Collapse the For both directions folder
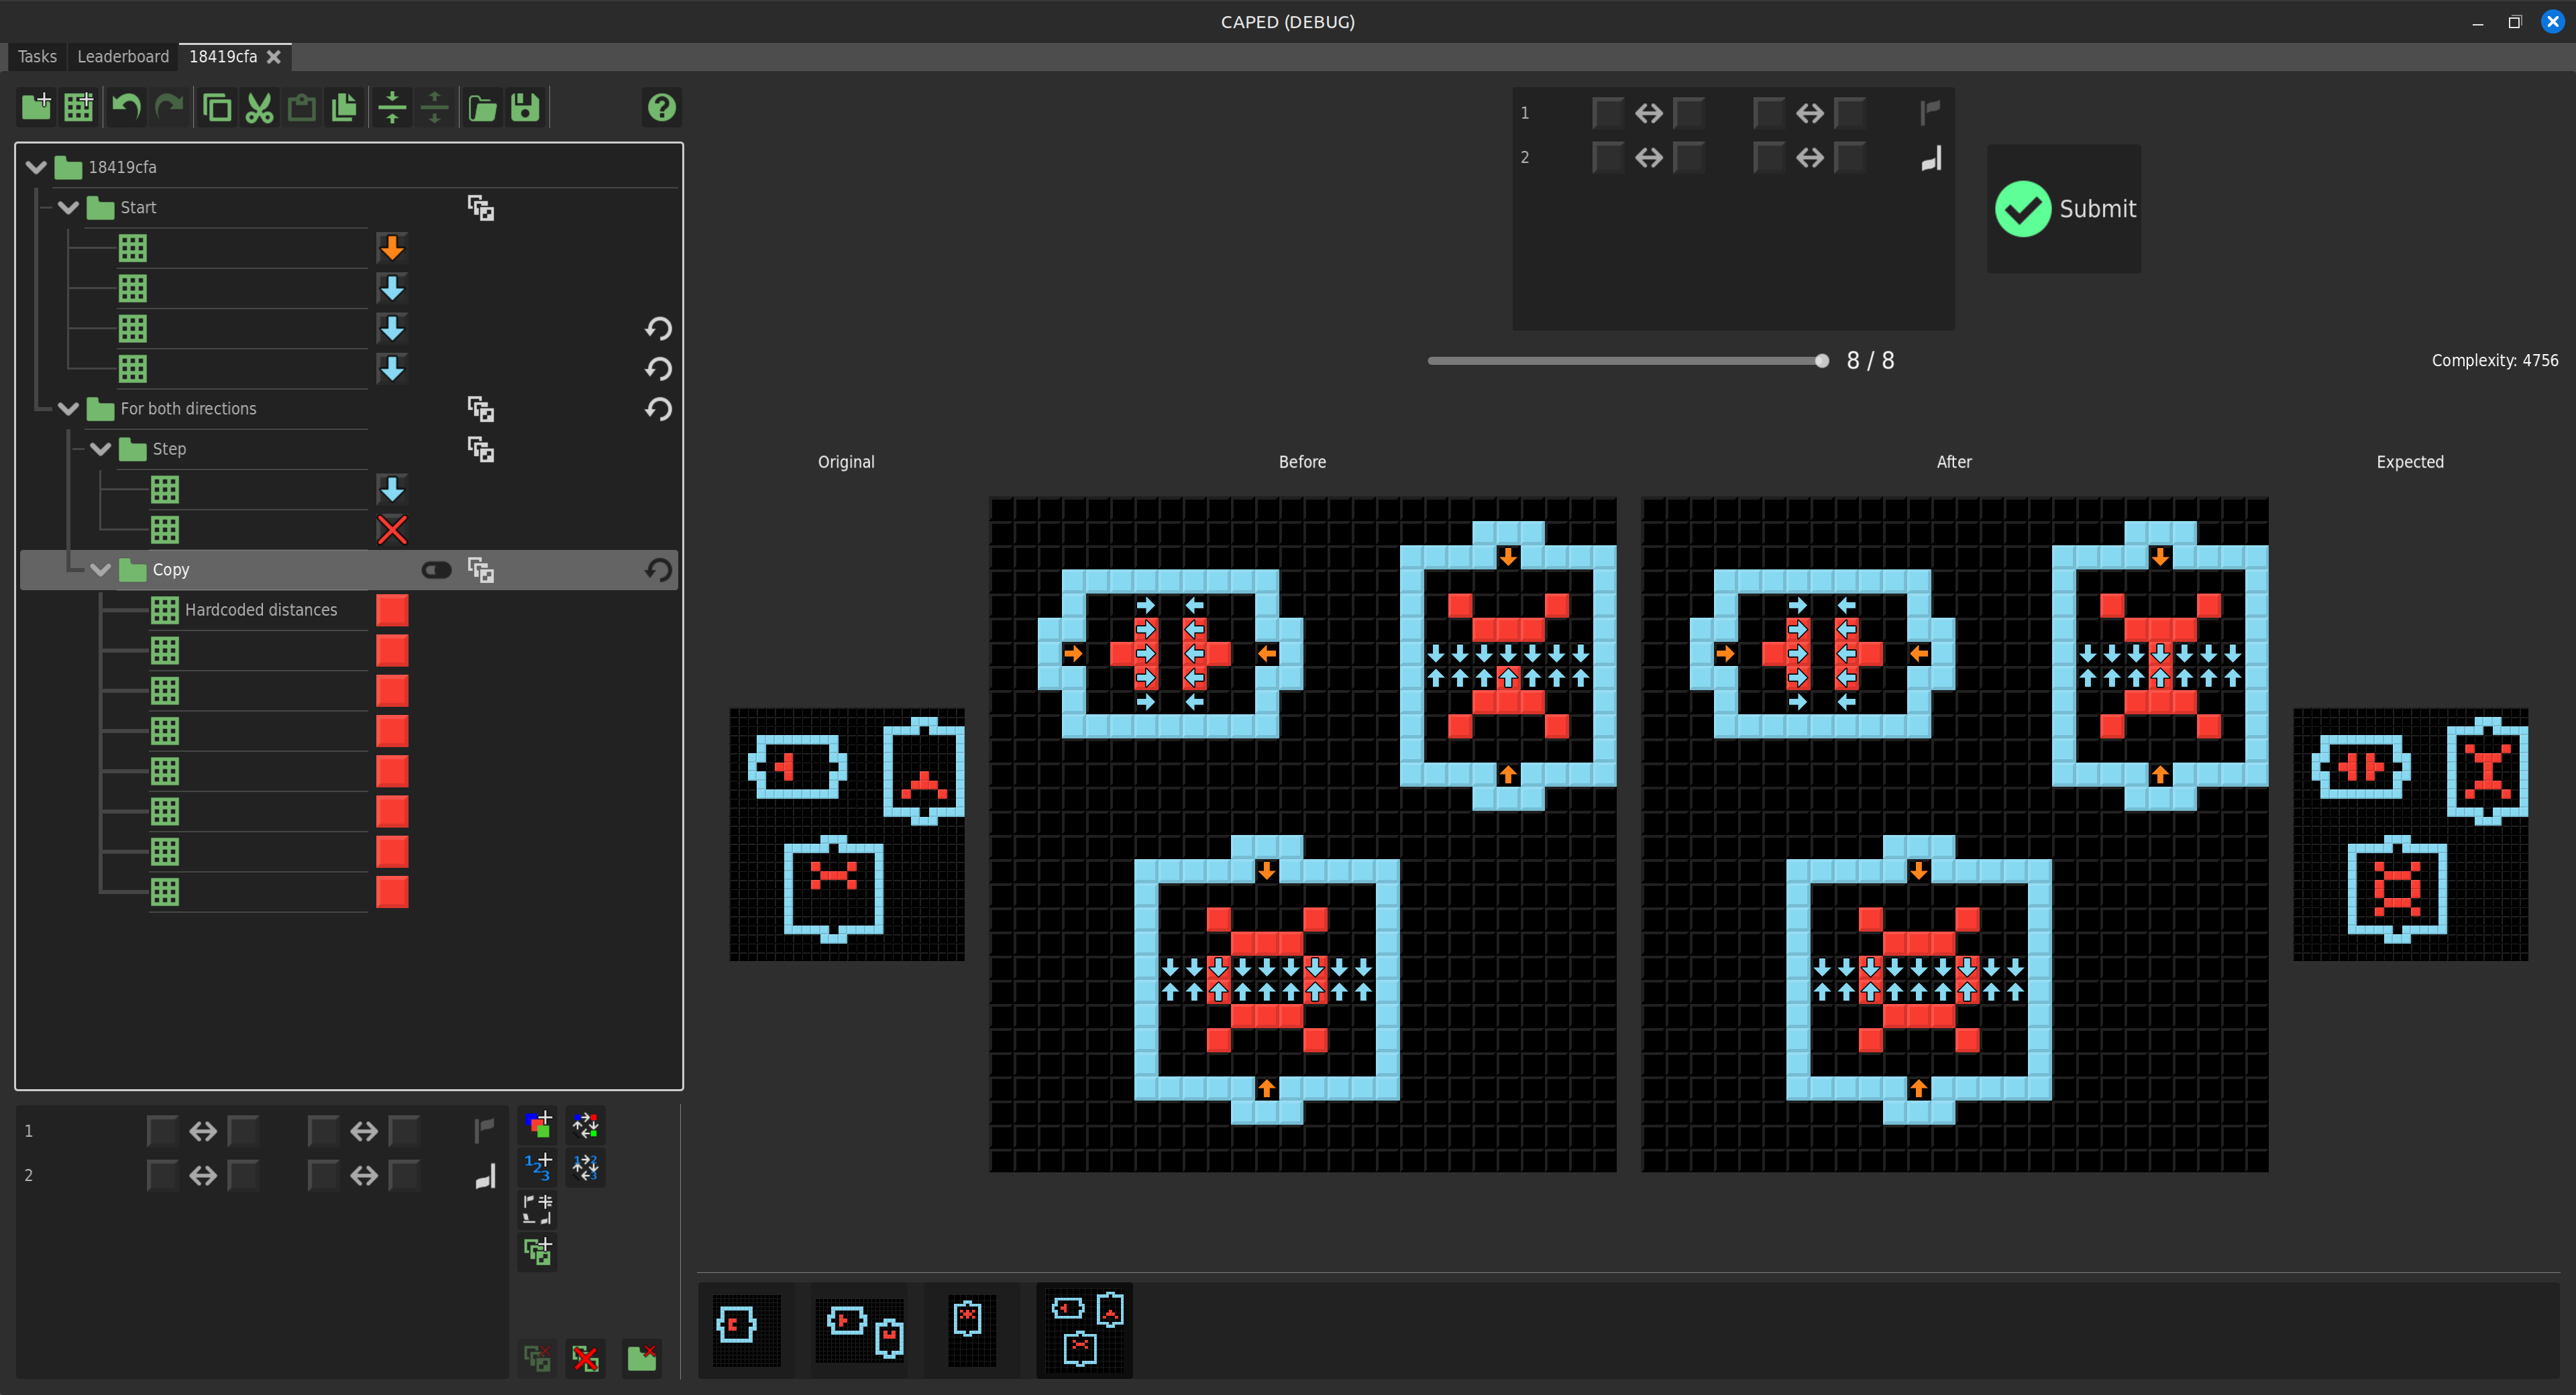The height and width of the screenshot is (1395, 2576). 69,408
